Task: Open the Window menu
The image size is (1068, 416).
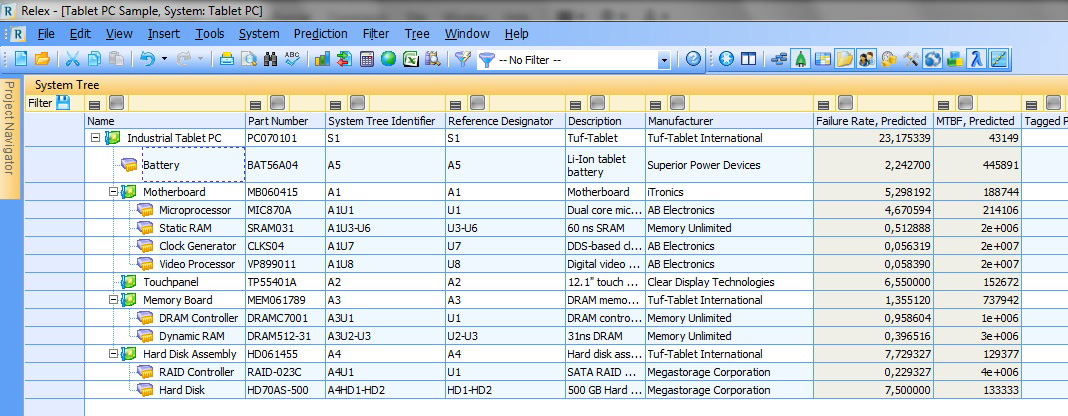Action: pos(467,33)
